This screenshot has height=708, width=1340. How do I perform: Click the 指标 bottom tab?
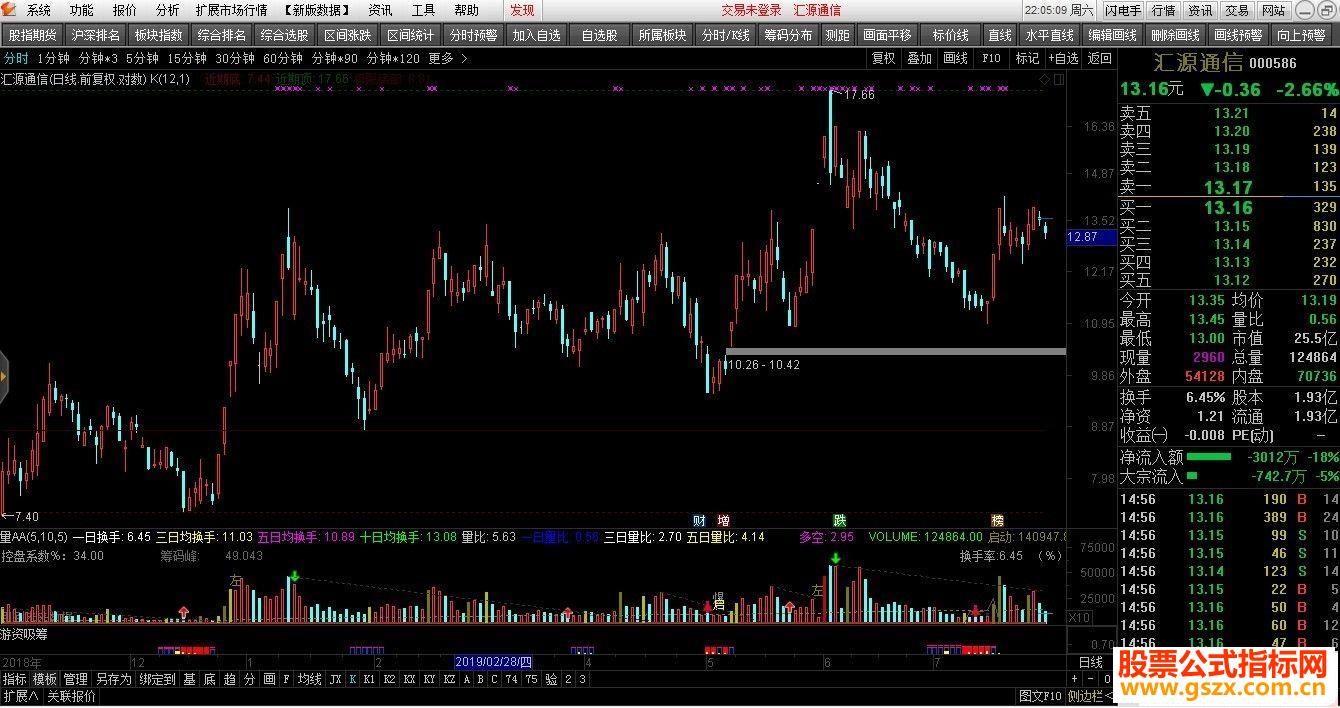(x=14, y=679)
